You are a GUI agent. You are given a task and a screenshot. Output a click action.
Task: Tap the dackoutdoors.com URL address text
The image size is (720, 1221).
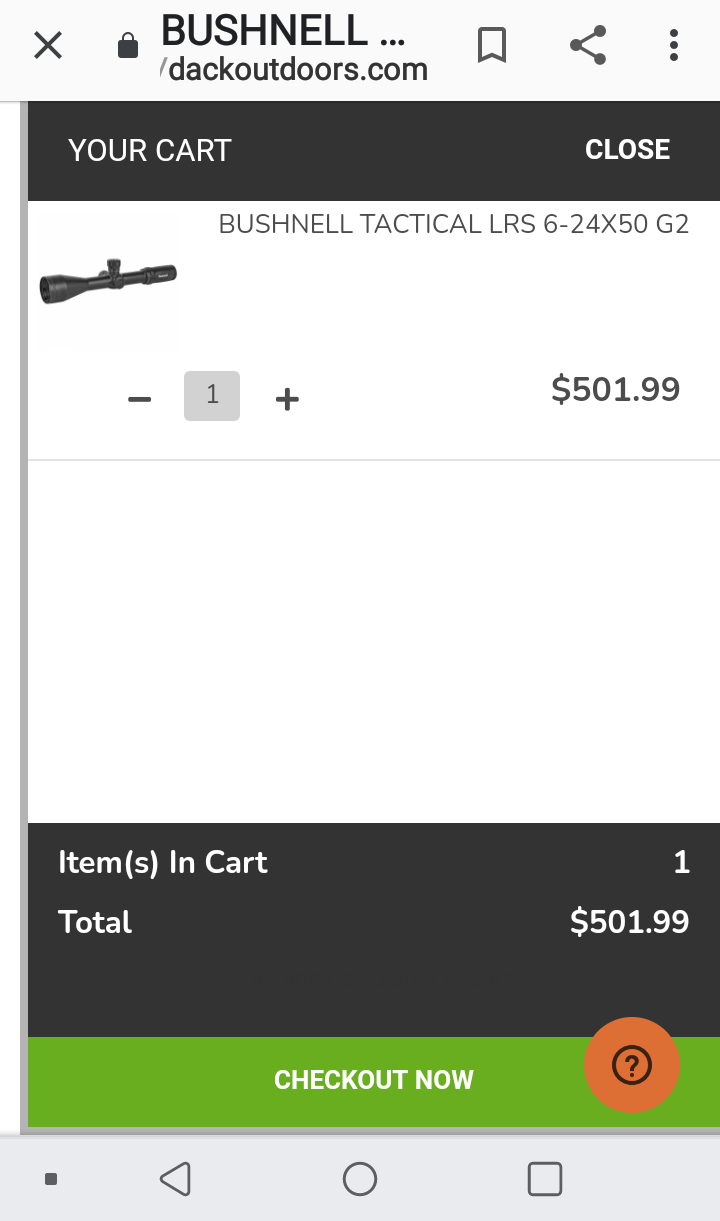[x=298, y=70]
